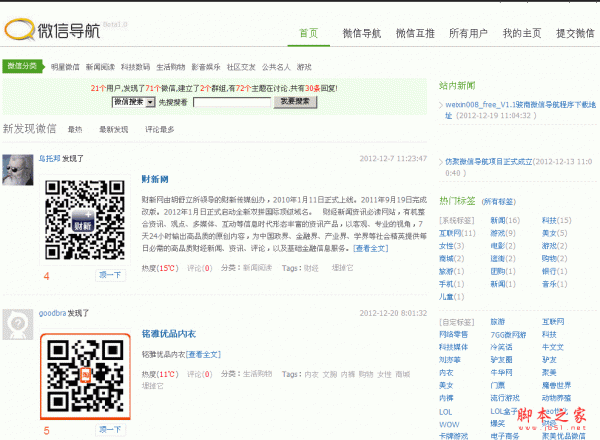This screenshot has width=600, height=440.
Task: Sort listings by 最新发现
Action: coord(114,129)
